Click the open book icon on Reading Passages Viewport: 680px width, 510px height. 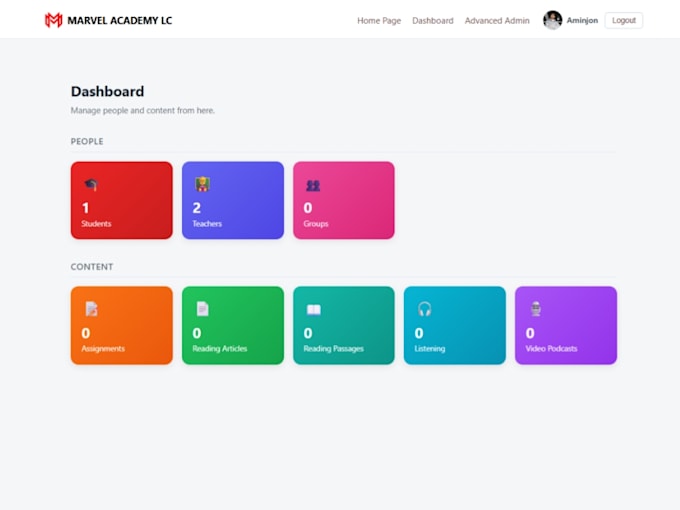pos(314,310)
